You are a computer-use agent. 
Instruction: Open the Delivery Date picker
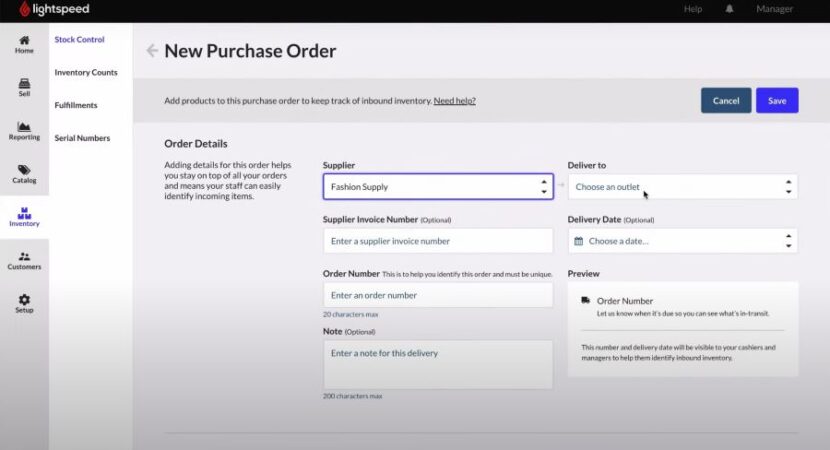click(x=680, y=241)
